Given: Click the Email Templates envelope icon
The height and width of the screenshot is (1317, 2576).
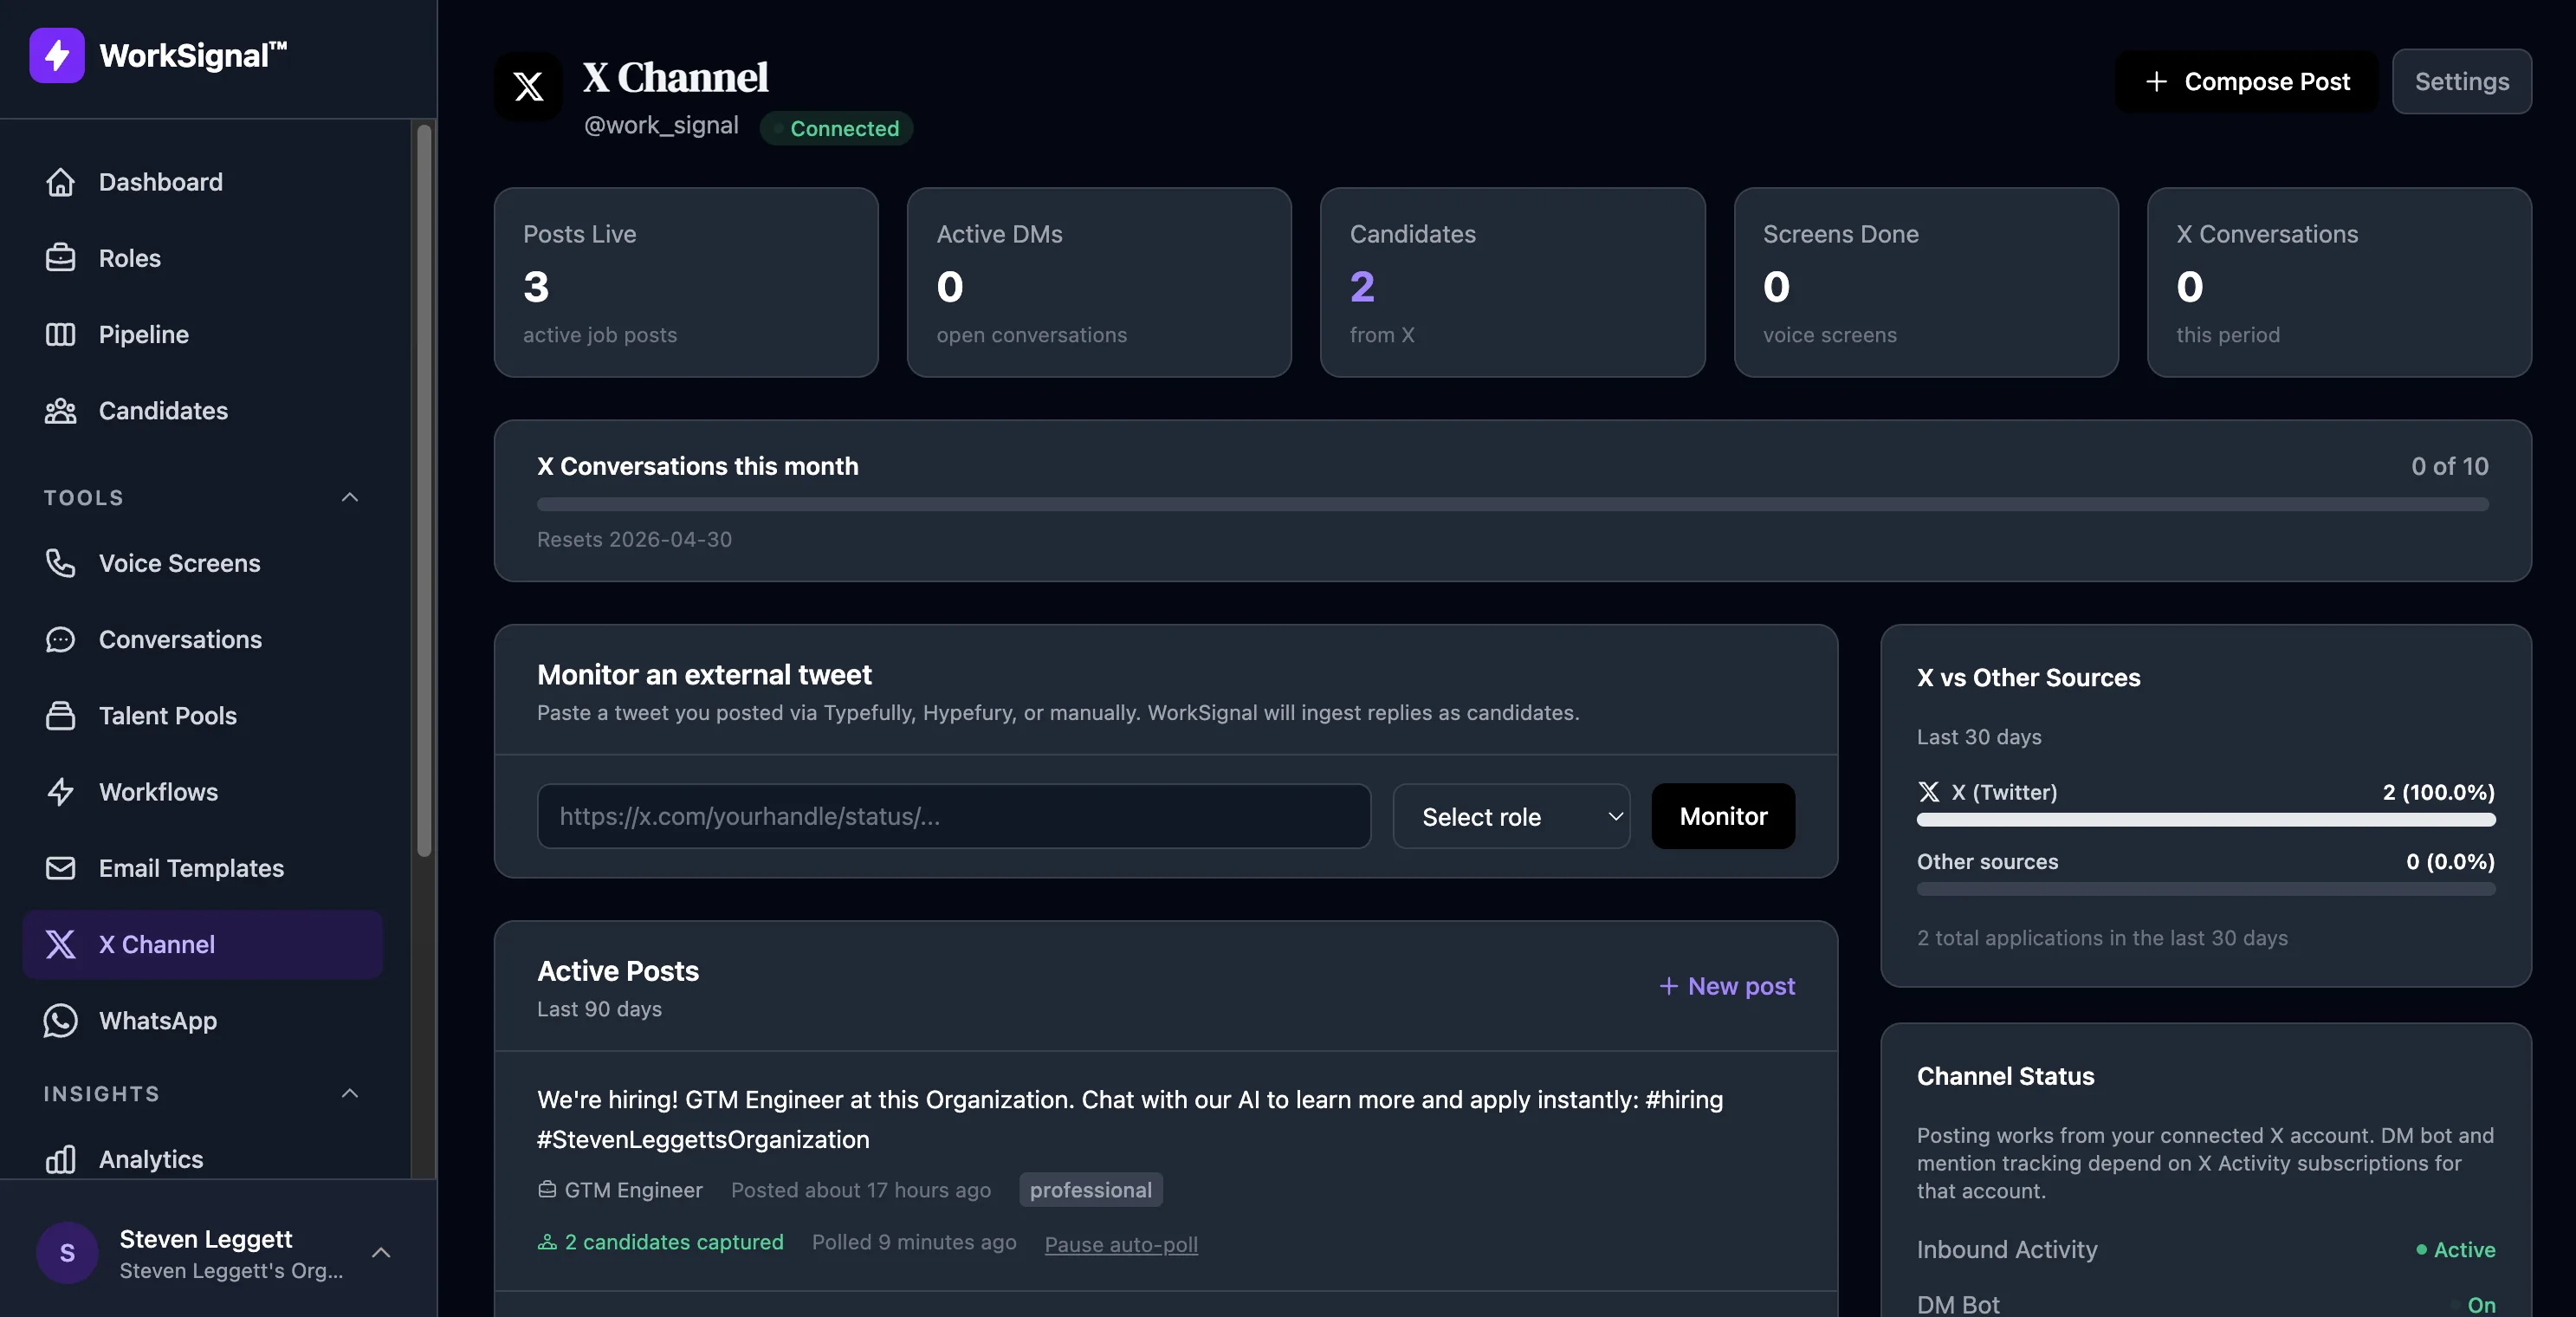Looking at the screenshot, I should tap(60, 867).
